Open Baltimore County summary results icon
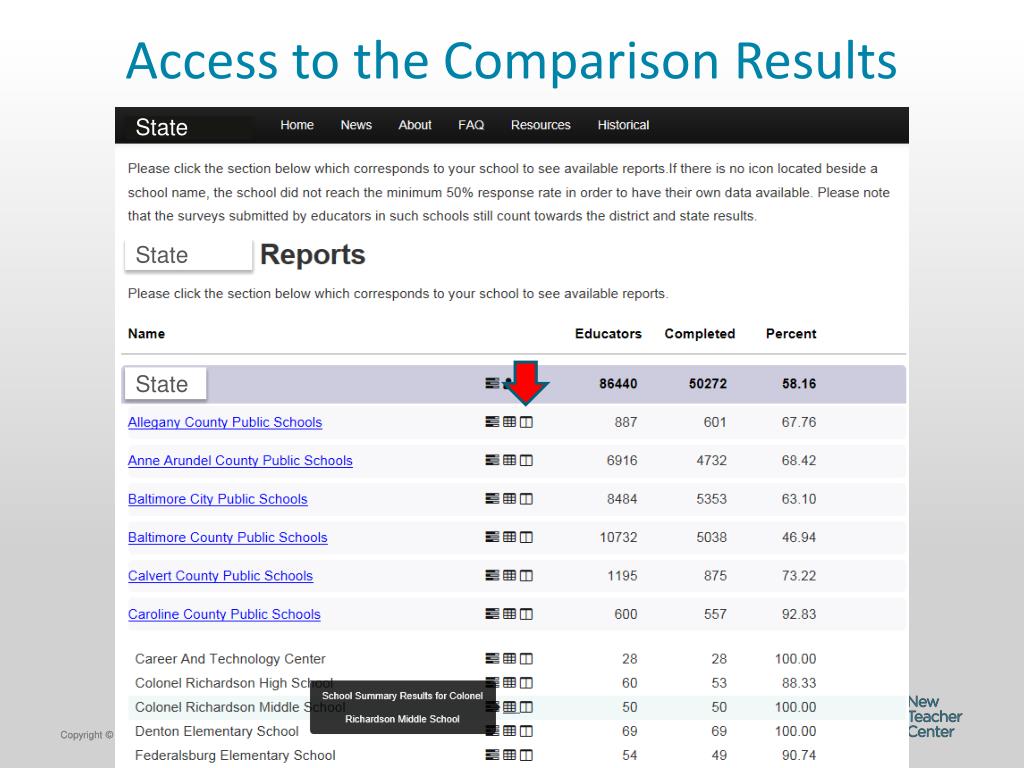Image resolution: width=1024 pixels, height=768 pixels. click(492, 537)
